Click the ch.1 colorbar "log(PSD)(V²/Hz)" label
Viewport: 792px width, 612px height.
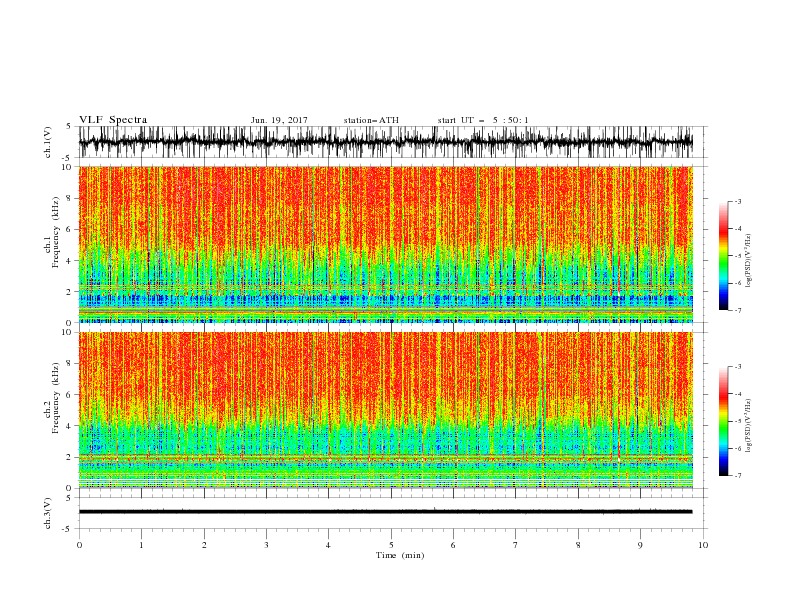748,261
